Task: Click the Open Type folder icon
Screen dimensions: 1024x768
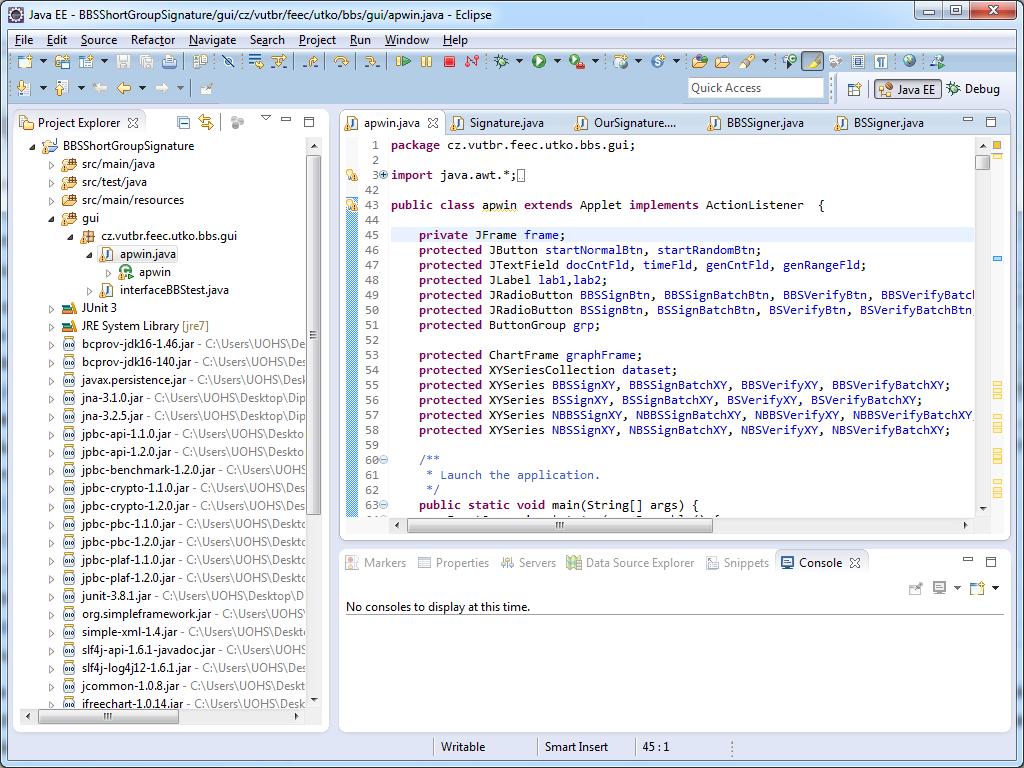Action: click(699, 62)
